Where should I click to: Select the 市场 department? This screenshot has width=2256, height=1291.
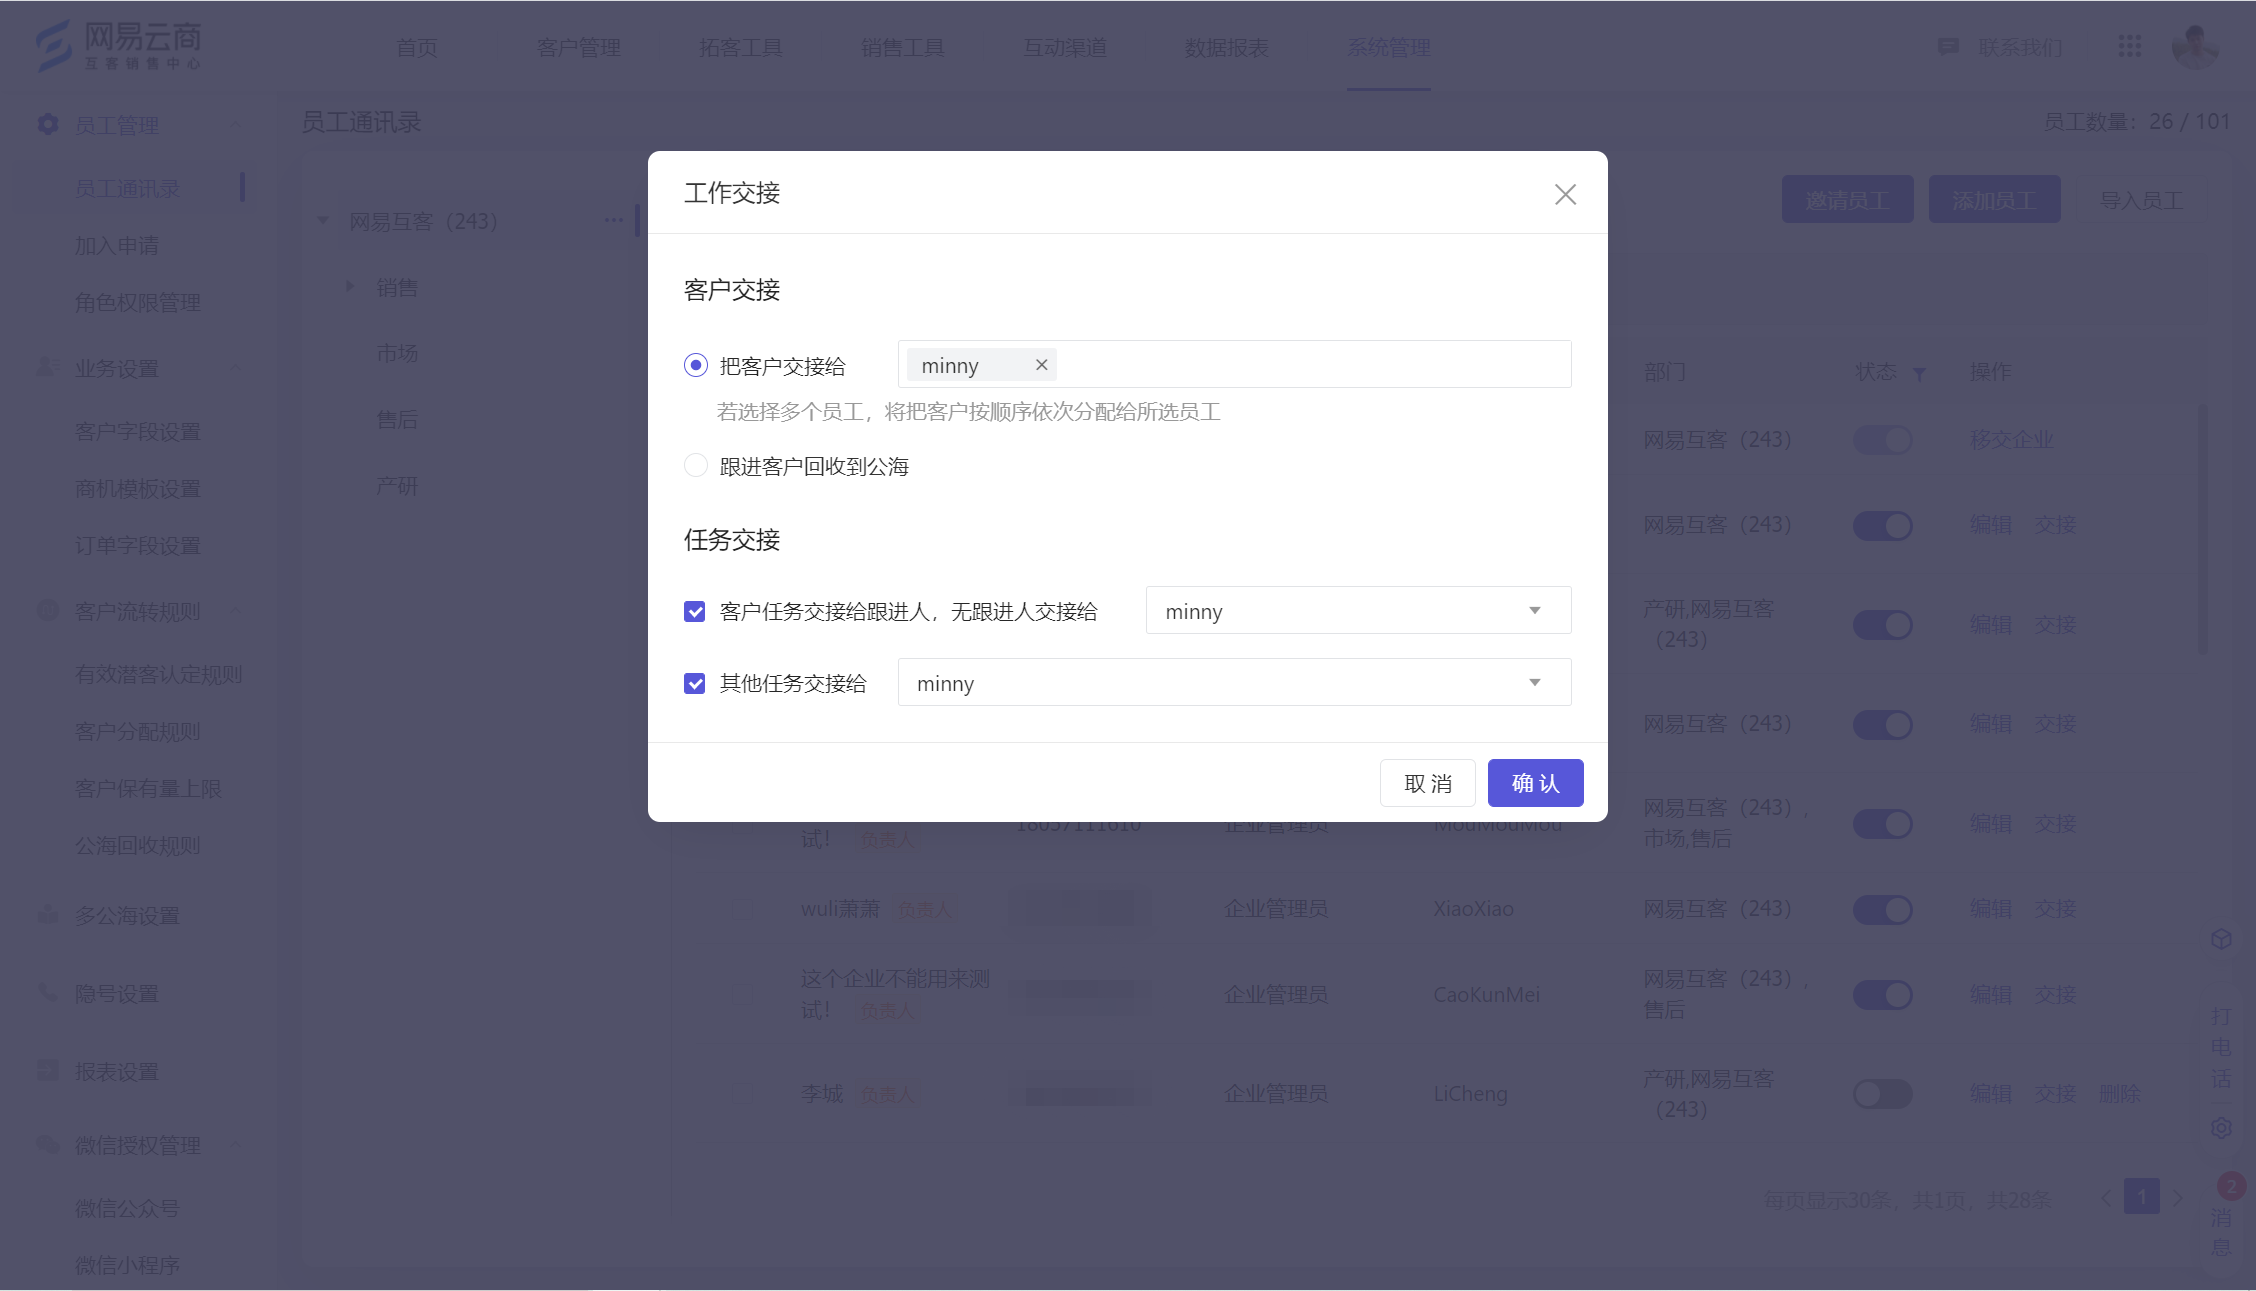[x=397, y=353]
